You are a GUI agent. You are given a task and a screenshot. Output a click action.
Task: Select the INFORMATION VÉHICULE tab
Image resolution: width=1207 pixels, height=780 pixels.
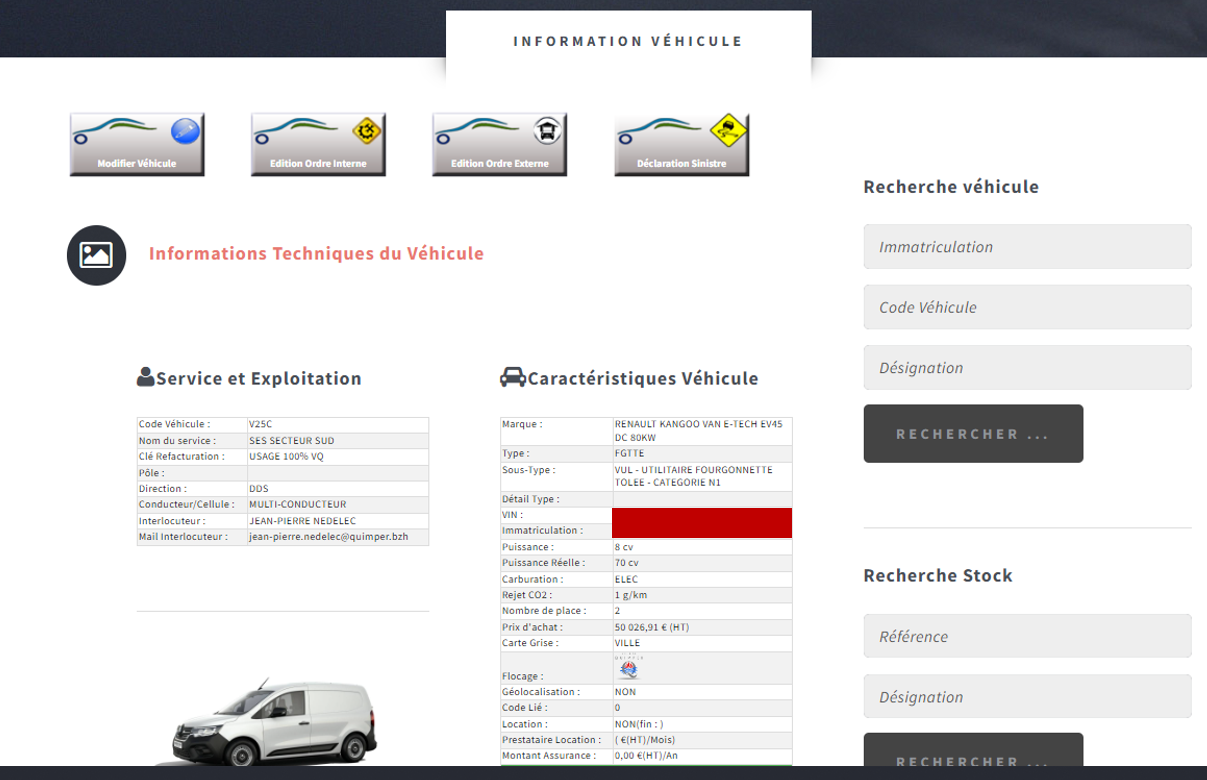(x=628, y=42)
